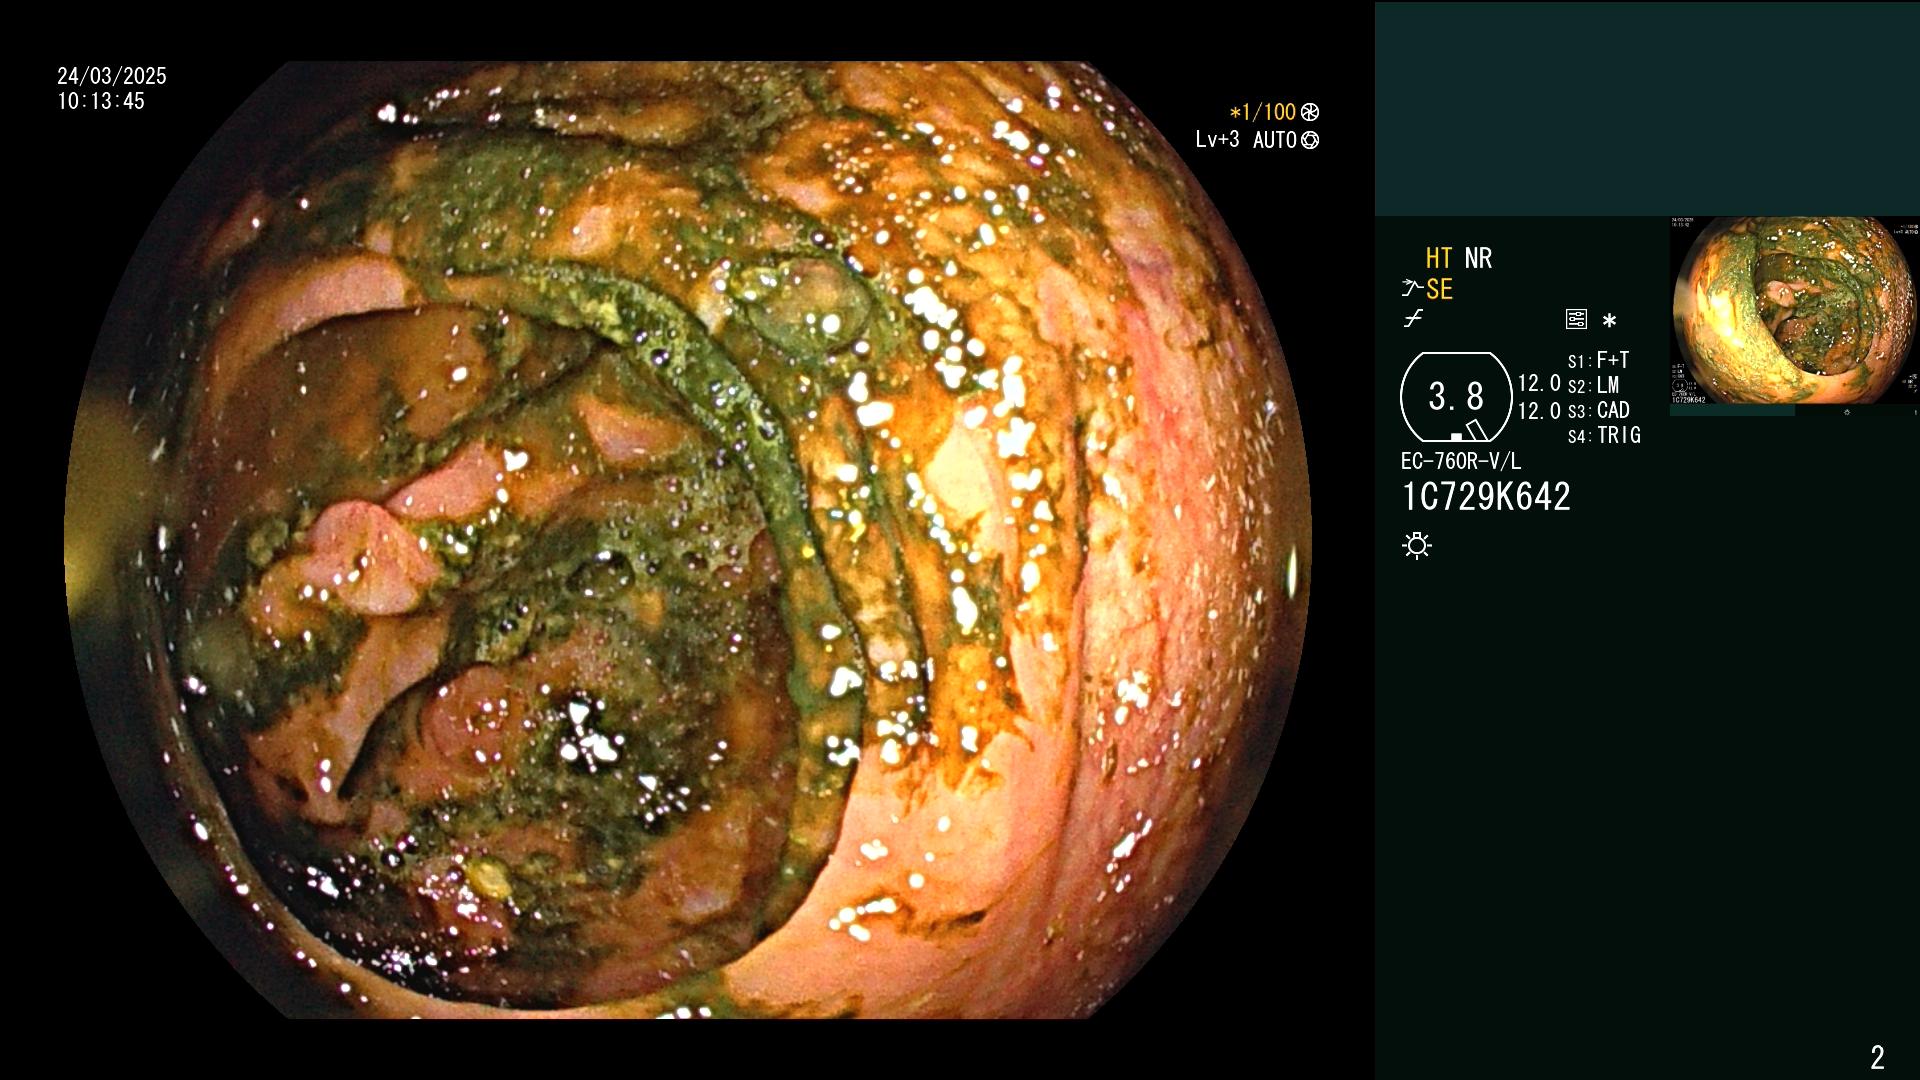Click the main endoscopic live image
The image size is (1920, 1080).
[688, 540]
